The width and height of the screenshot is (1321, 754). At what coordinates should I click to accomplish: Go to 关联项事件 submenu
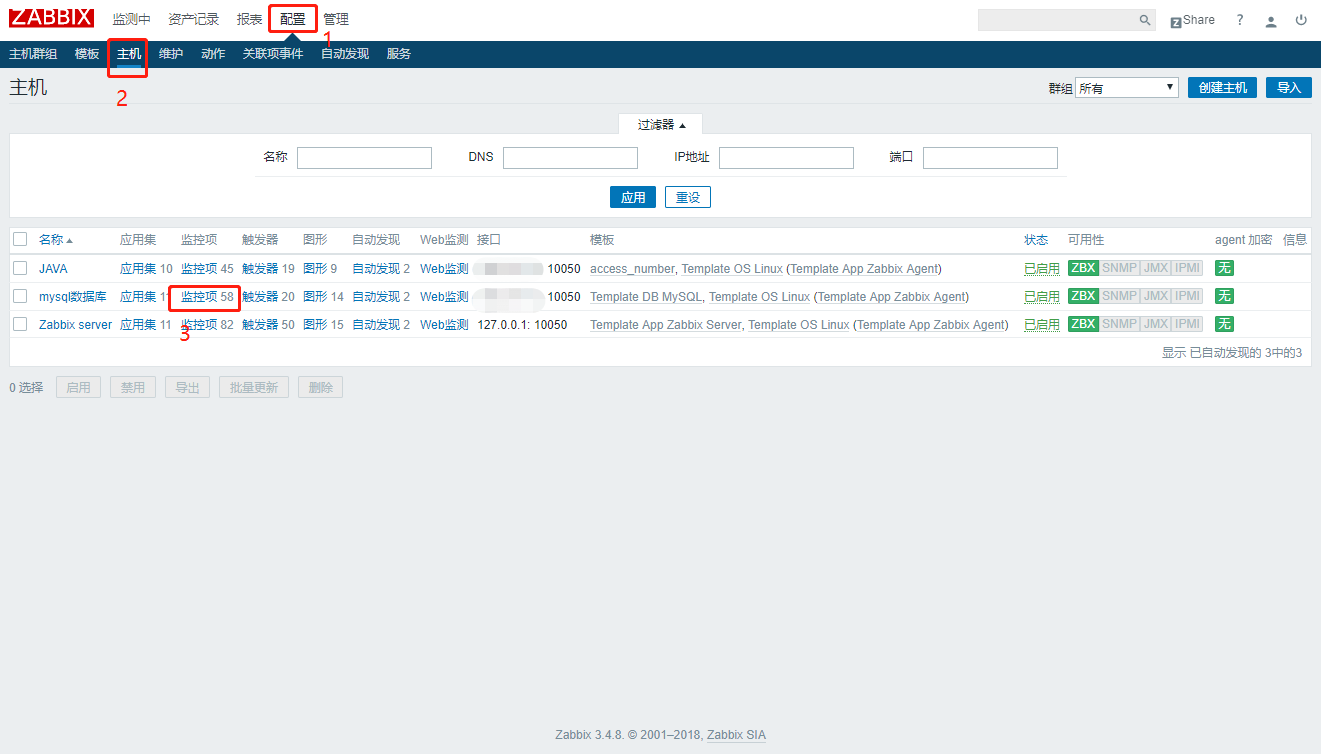coord(273,54)
